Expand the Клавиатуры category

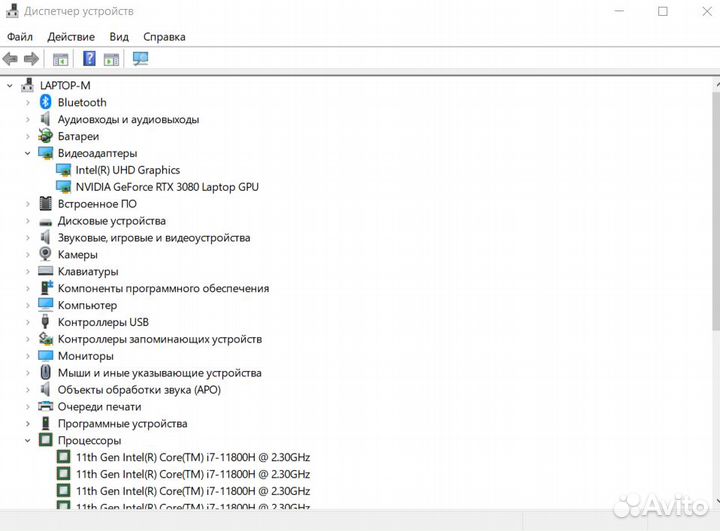28,272
